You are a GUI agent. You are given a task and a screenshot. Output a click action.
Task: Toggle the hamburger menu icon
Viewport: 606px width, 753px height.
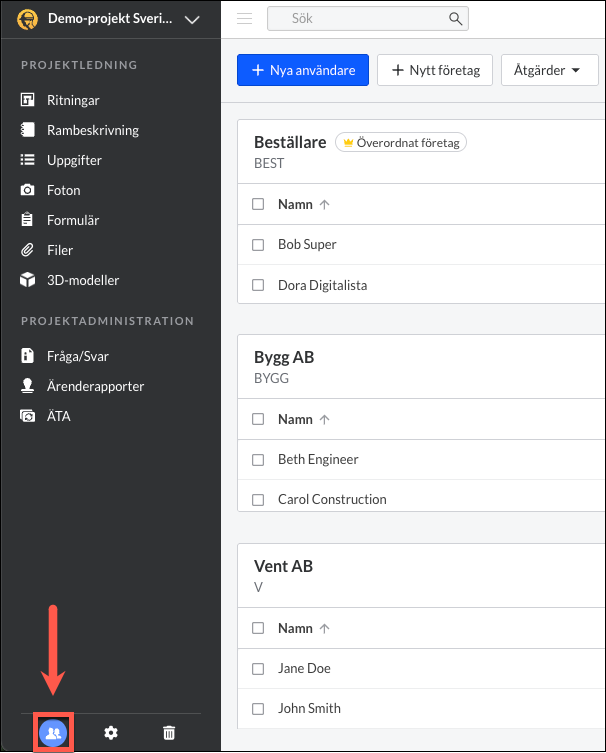pyautogui.click(x=244, y=19)
